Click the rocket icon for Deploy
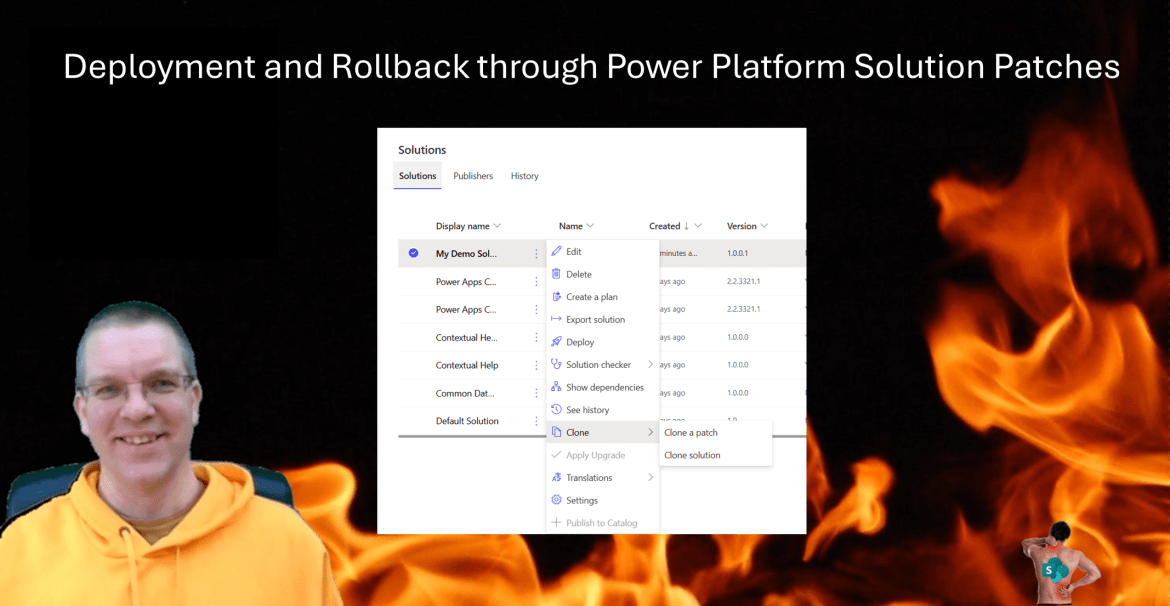The width and height of the screenshot is (1170, 606). (x=556, y=342)
